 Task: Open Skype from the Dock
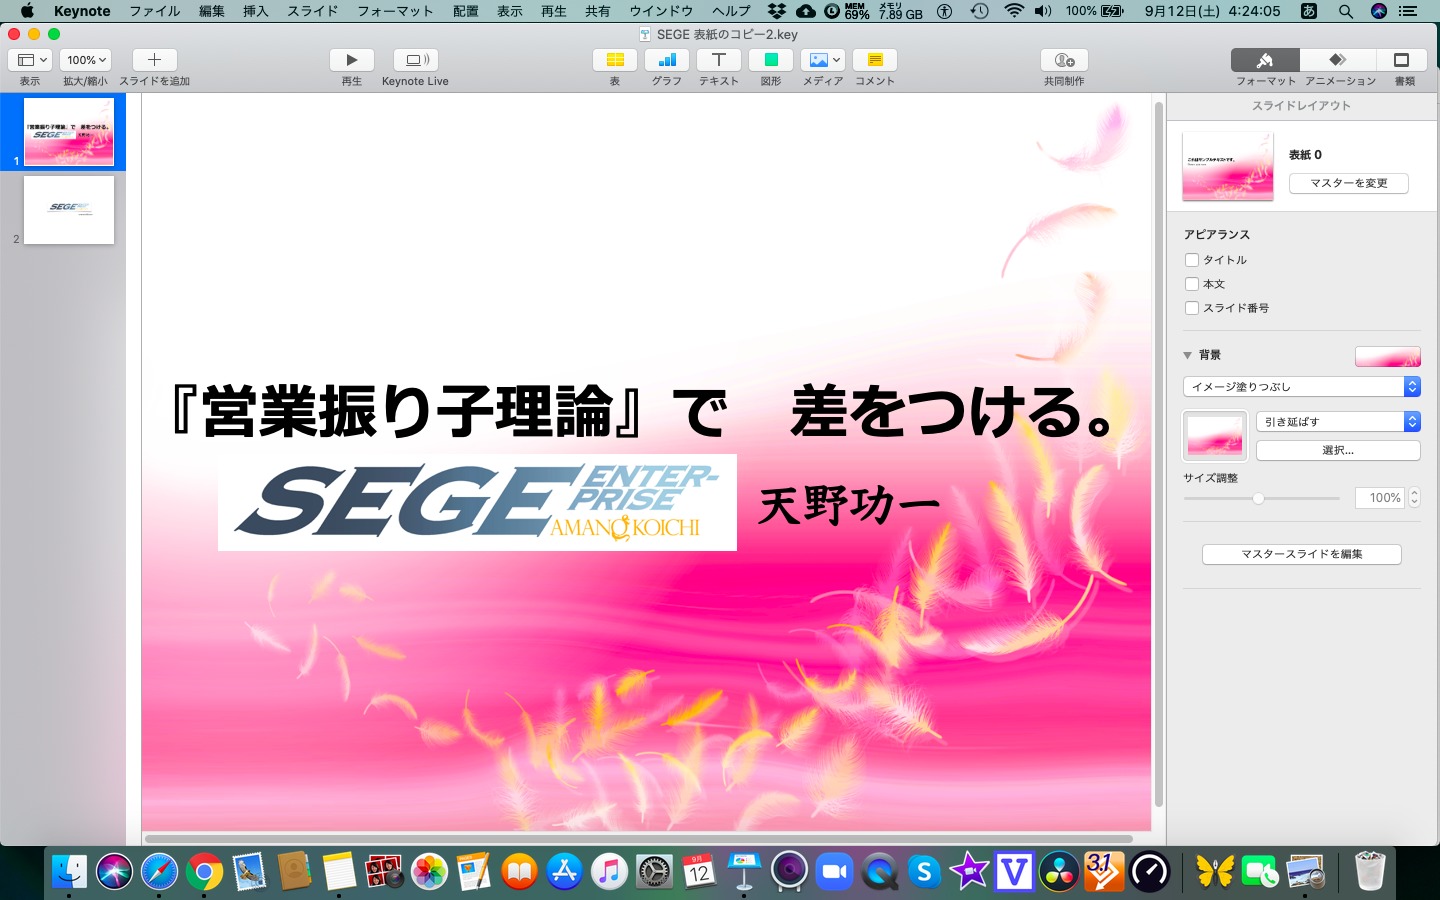[x=924, y=872]
